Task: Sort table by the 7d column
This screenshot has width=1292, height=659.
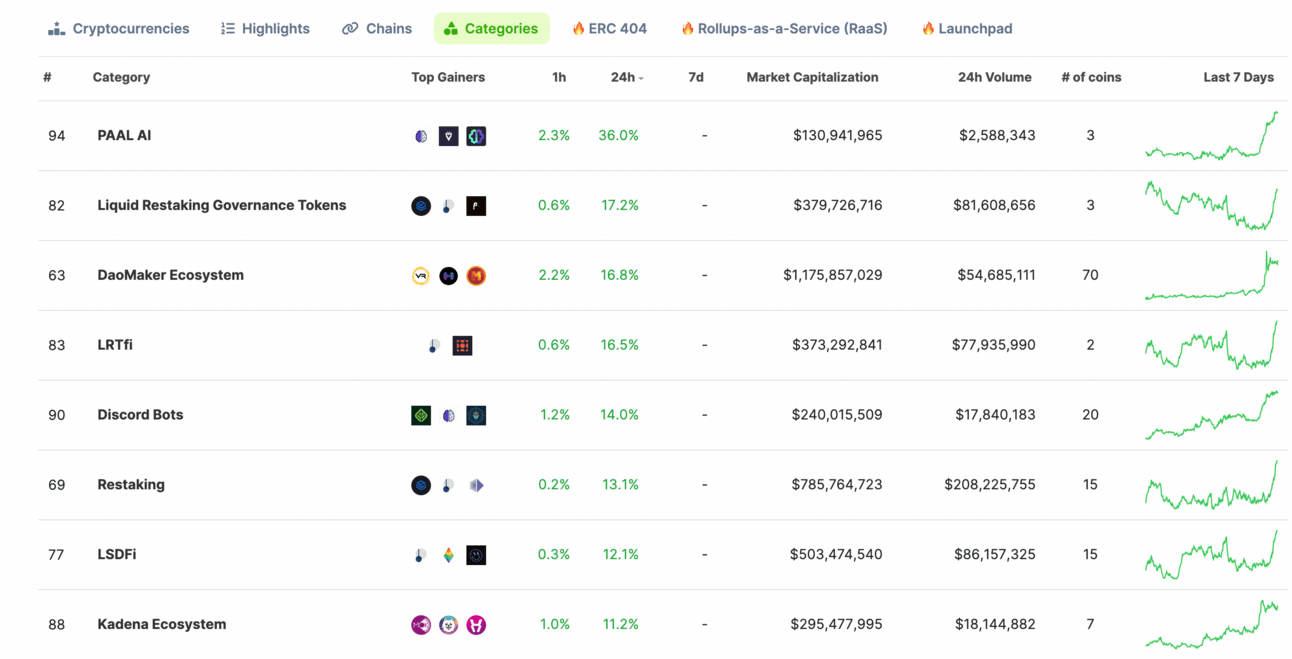Action: click(696, 77)
